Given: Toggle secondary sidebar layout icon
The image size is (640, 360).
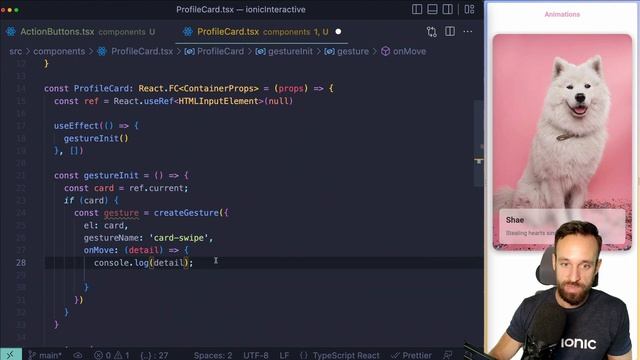Looking at the screenshot, I should pyautogui.click(x=447, y=9).
